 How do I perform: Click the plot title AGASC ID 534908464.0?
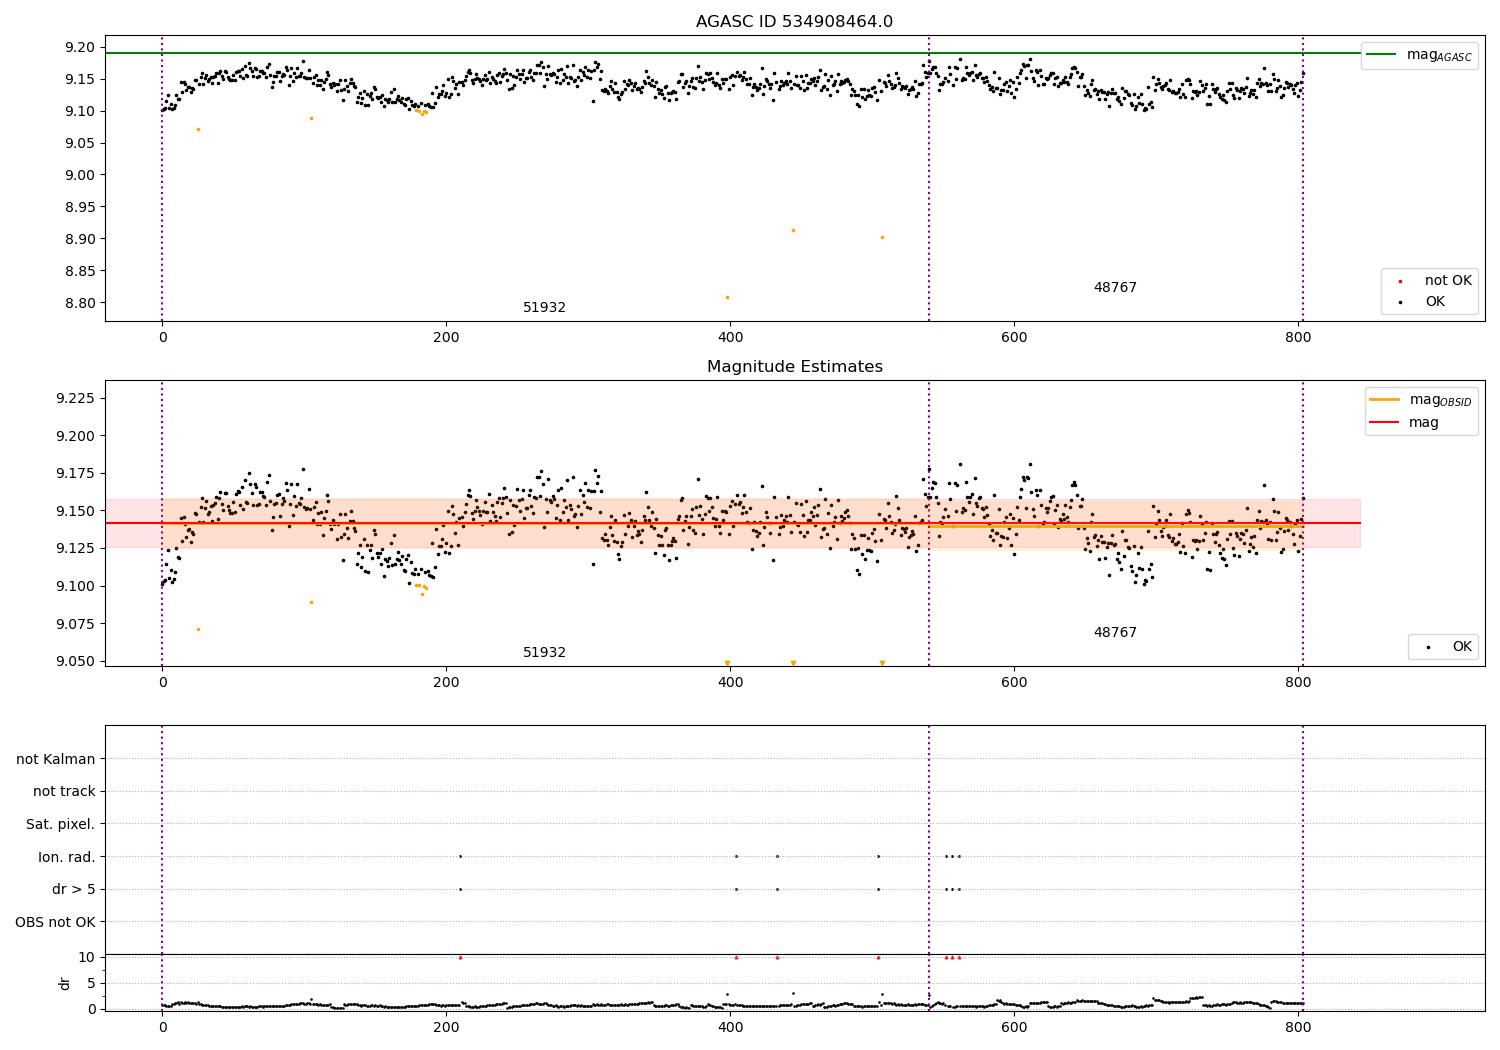tap(794, 22)
